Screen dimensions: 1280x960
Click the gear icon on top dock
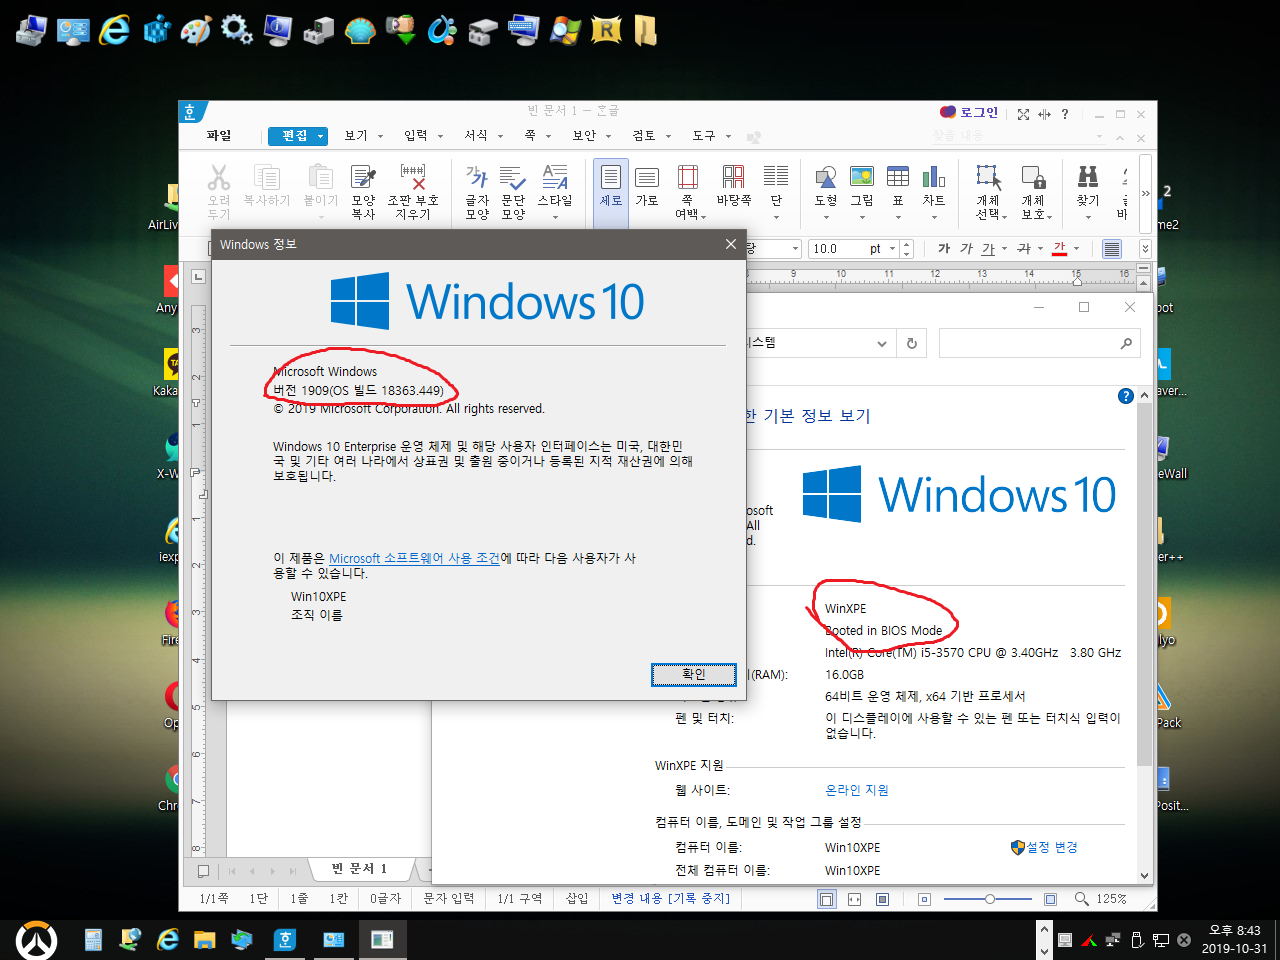pos(237,29)
